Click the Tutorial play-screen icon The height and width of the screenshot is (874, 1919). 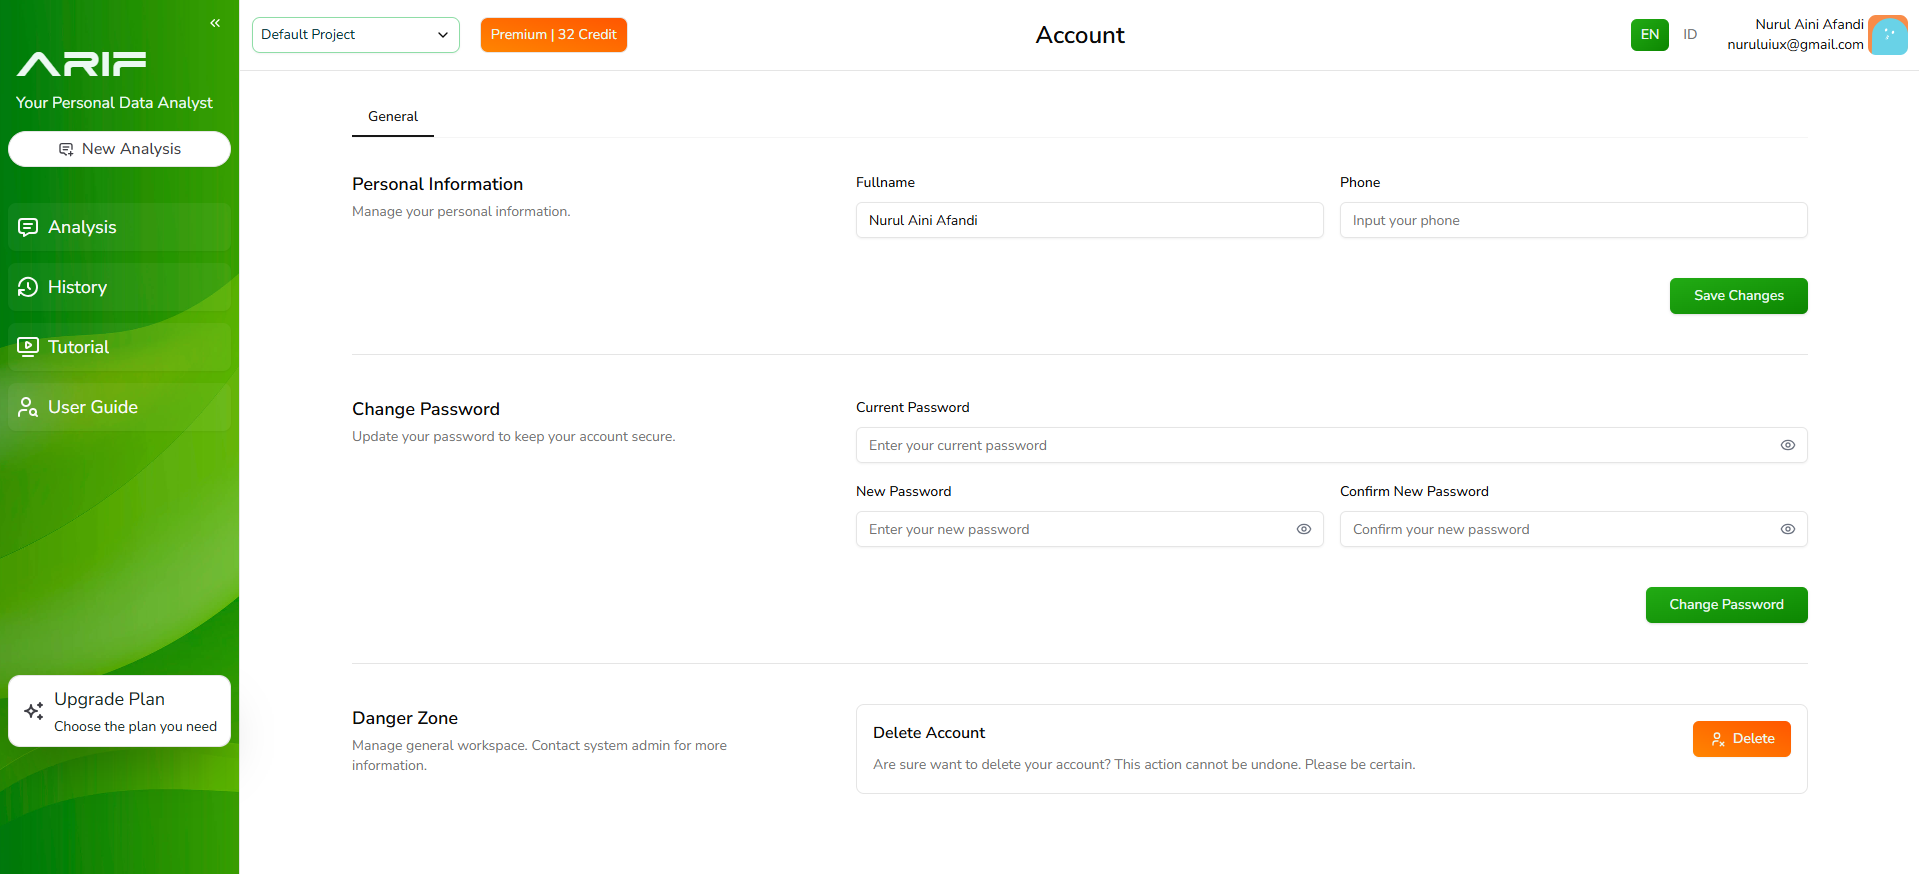pyautogui.click(x=28, y=347)
